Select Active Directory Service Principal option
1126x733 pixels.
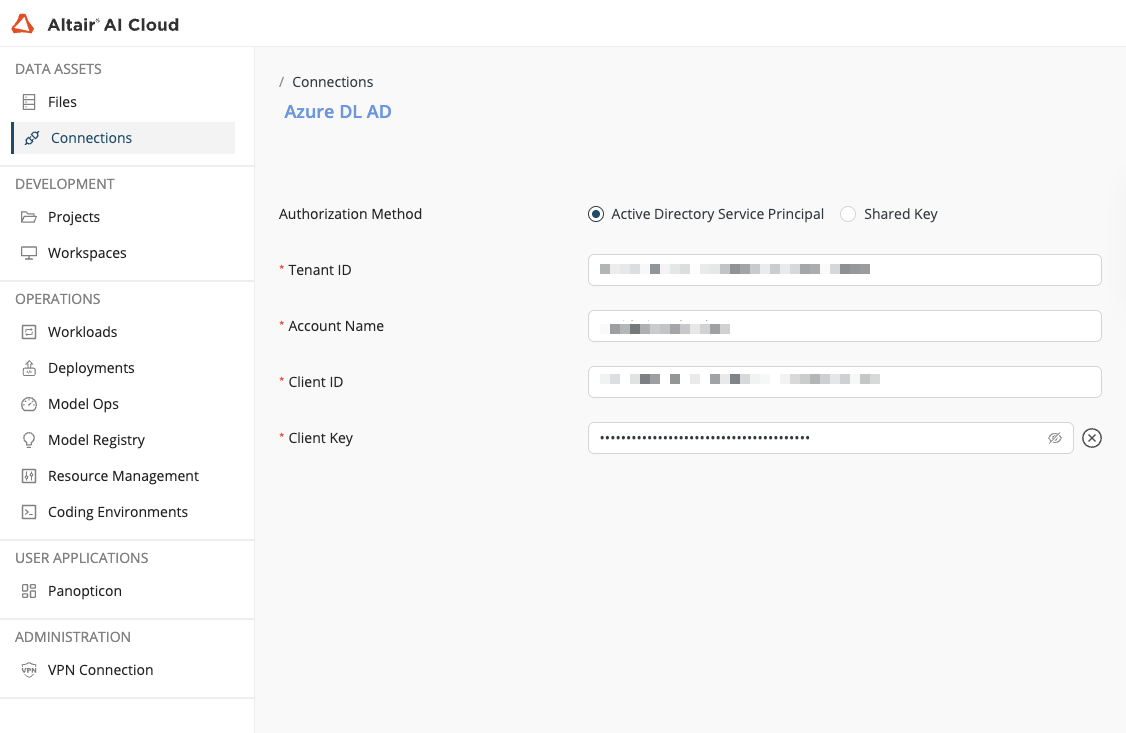click(596, 214)
